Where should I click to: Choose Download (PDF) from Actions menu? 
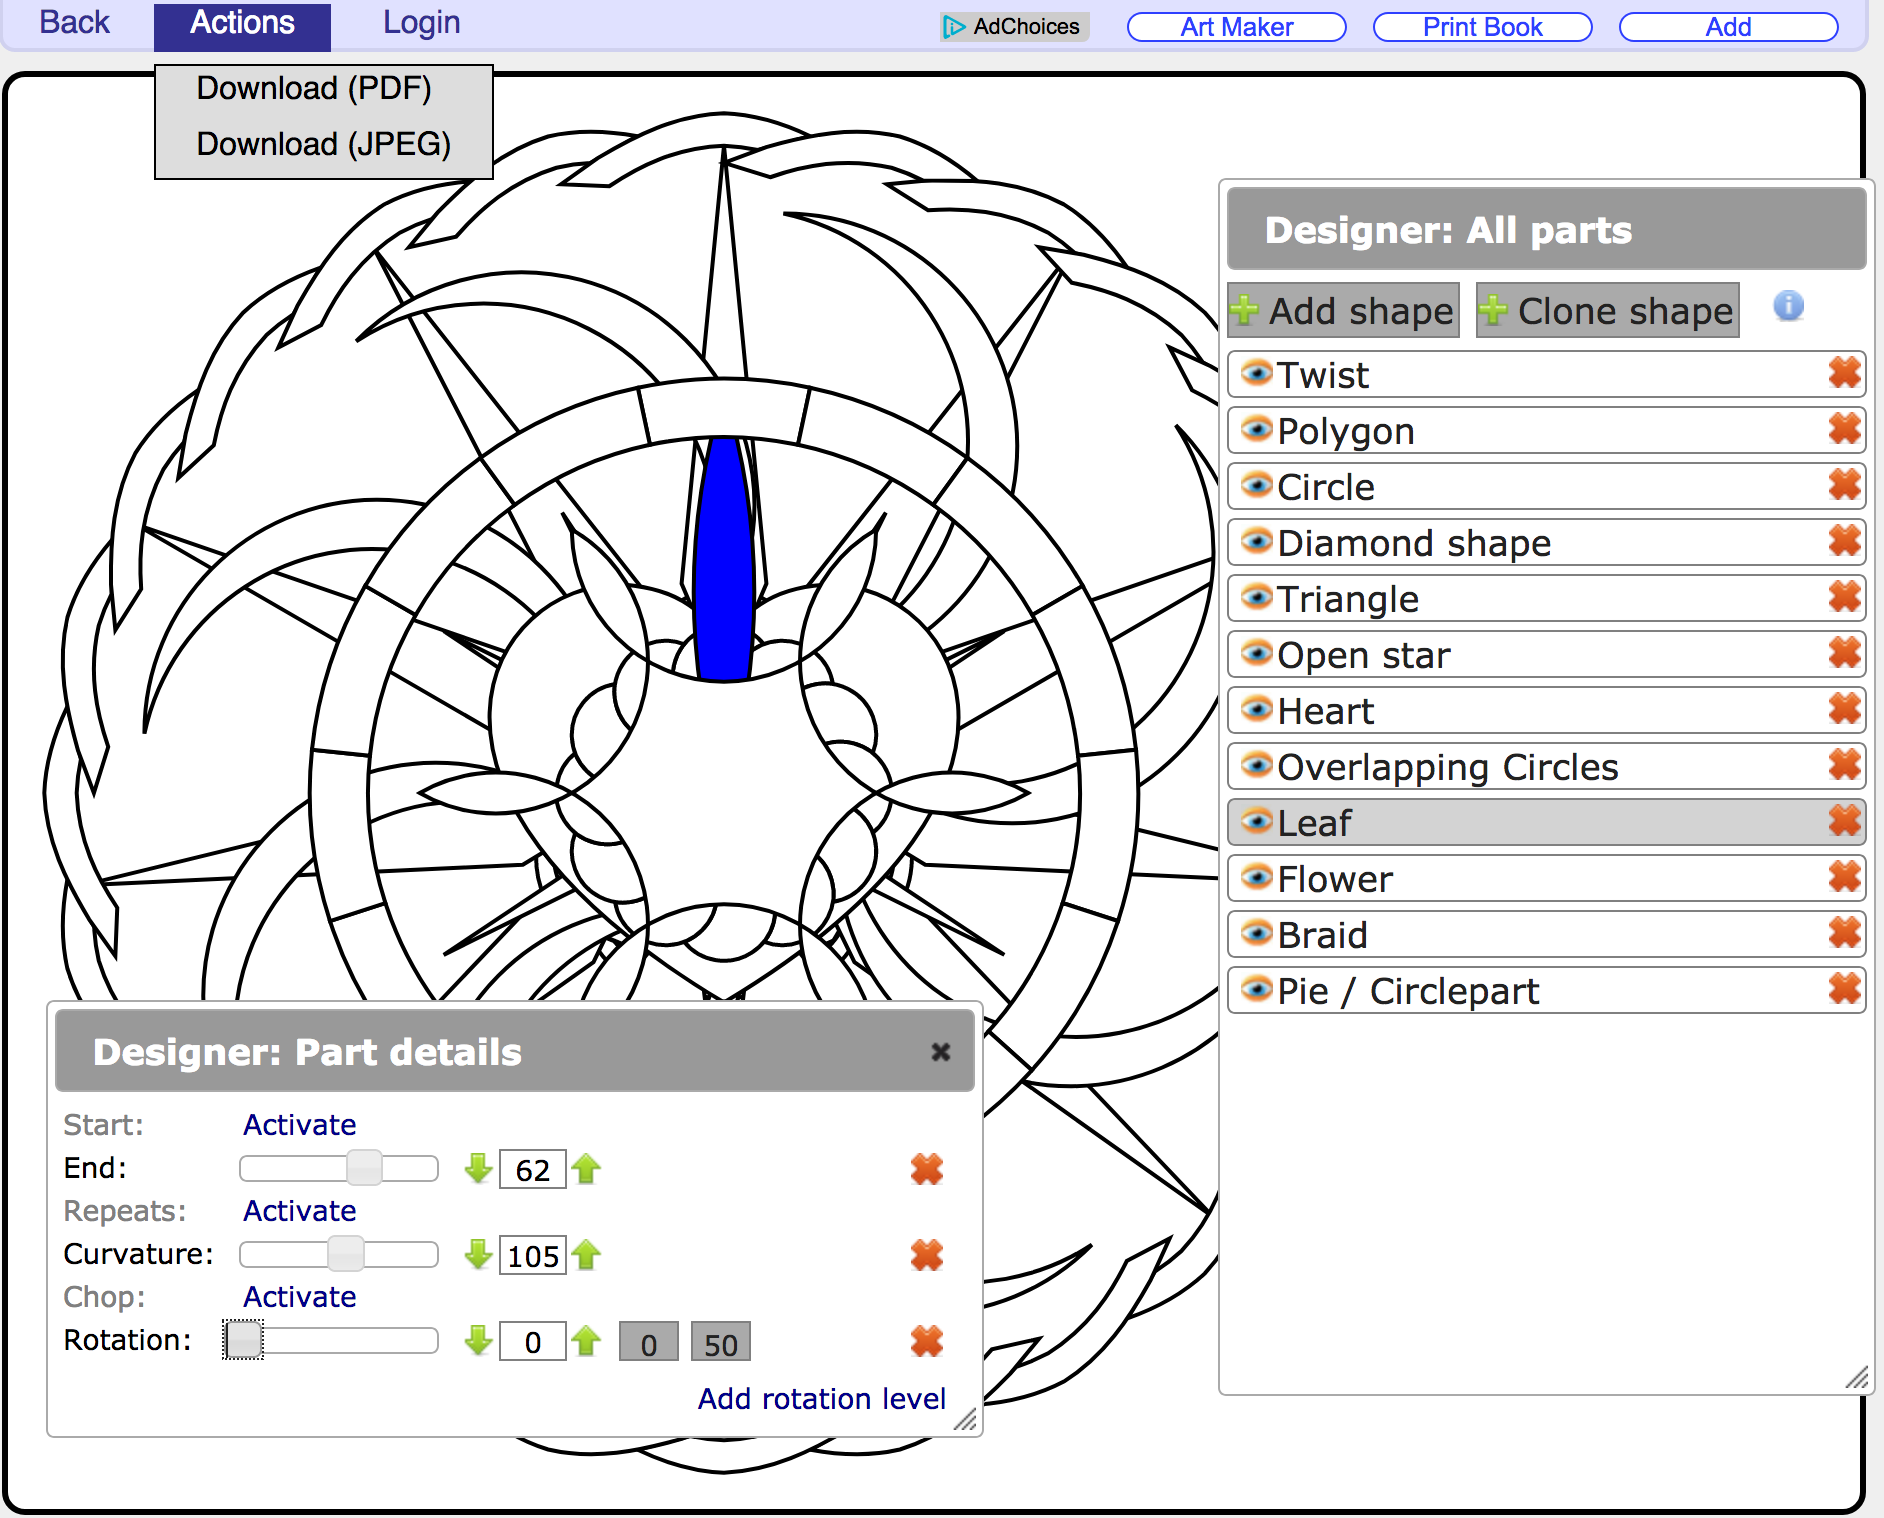tap(314, 88)
